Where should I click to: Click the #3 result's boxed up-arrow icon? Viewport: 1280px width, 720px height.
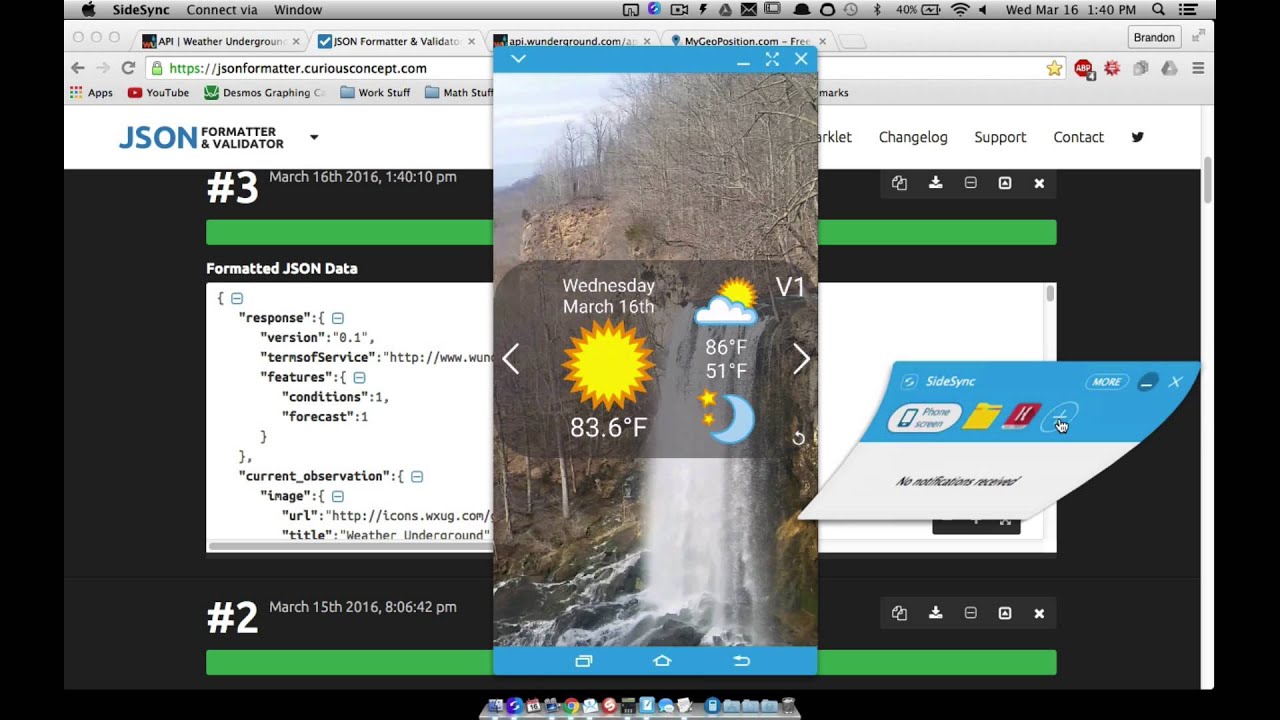point(1005,183)
